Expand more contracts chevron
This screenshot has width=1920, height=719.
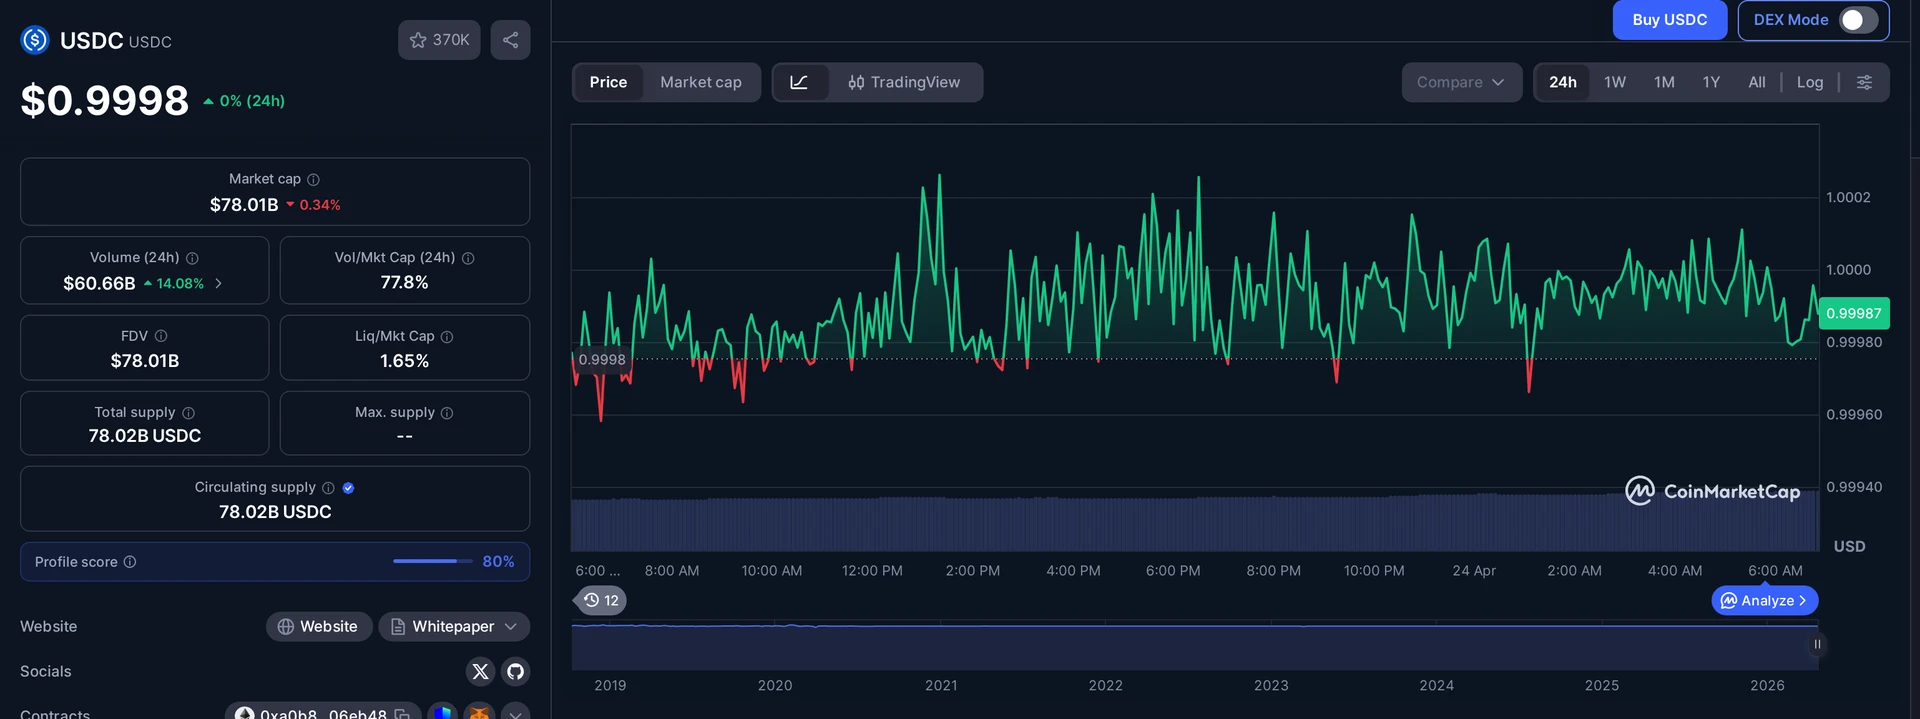coord(515,712)
